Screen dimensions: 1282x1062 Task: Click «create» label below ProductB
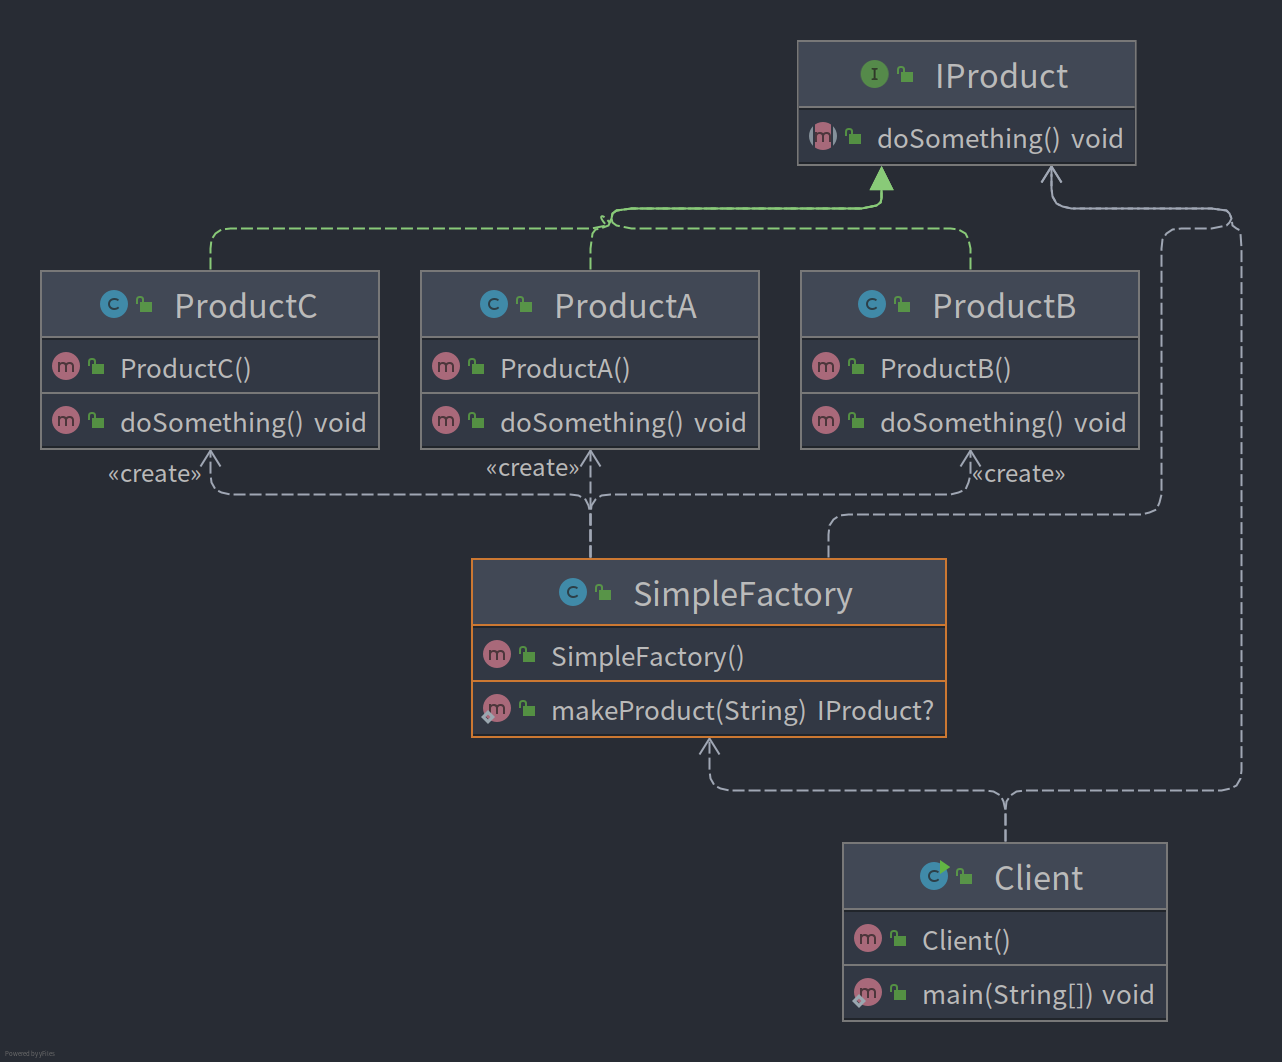[1019, 473]
